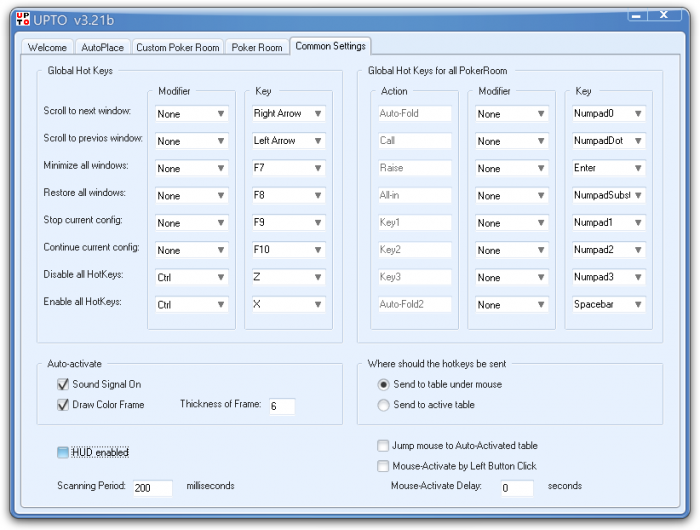The image size is (700, 530).
Task: Click the Thickness of Frame field
Action: [x=282, y=406]
